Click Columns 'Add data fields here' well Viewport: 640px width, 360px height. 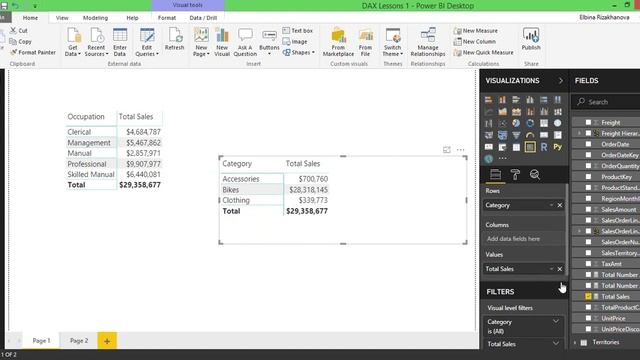[x=523, y=239]
